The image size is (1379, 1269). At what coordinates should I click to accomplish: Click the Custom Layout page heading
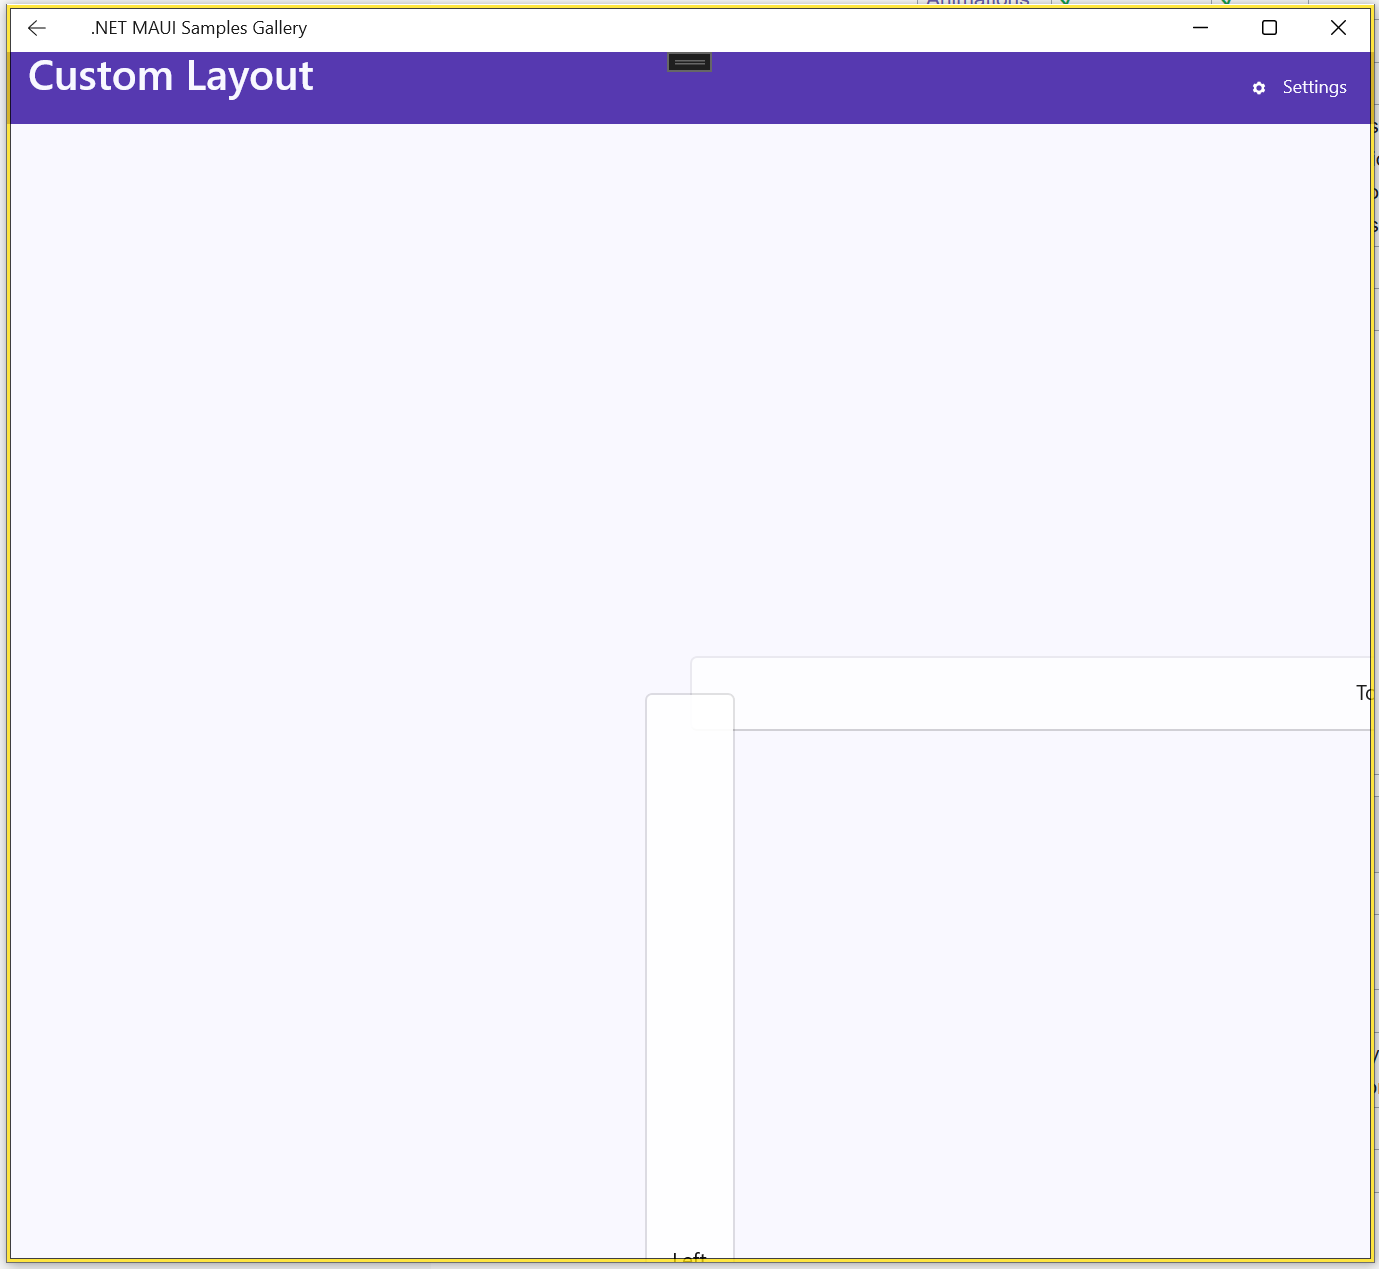(x=171, y=77)
